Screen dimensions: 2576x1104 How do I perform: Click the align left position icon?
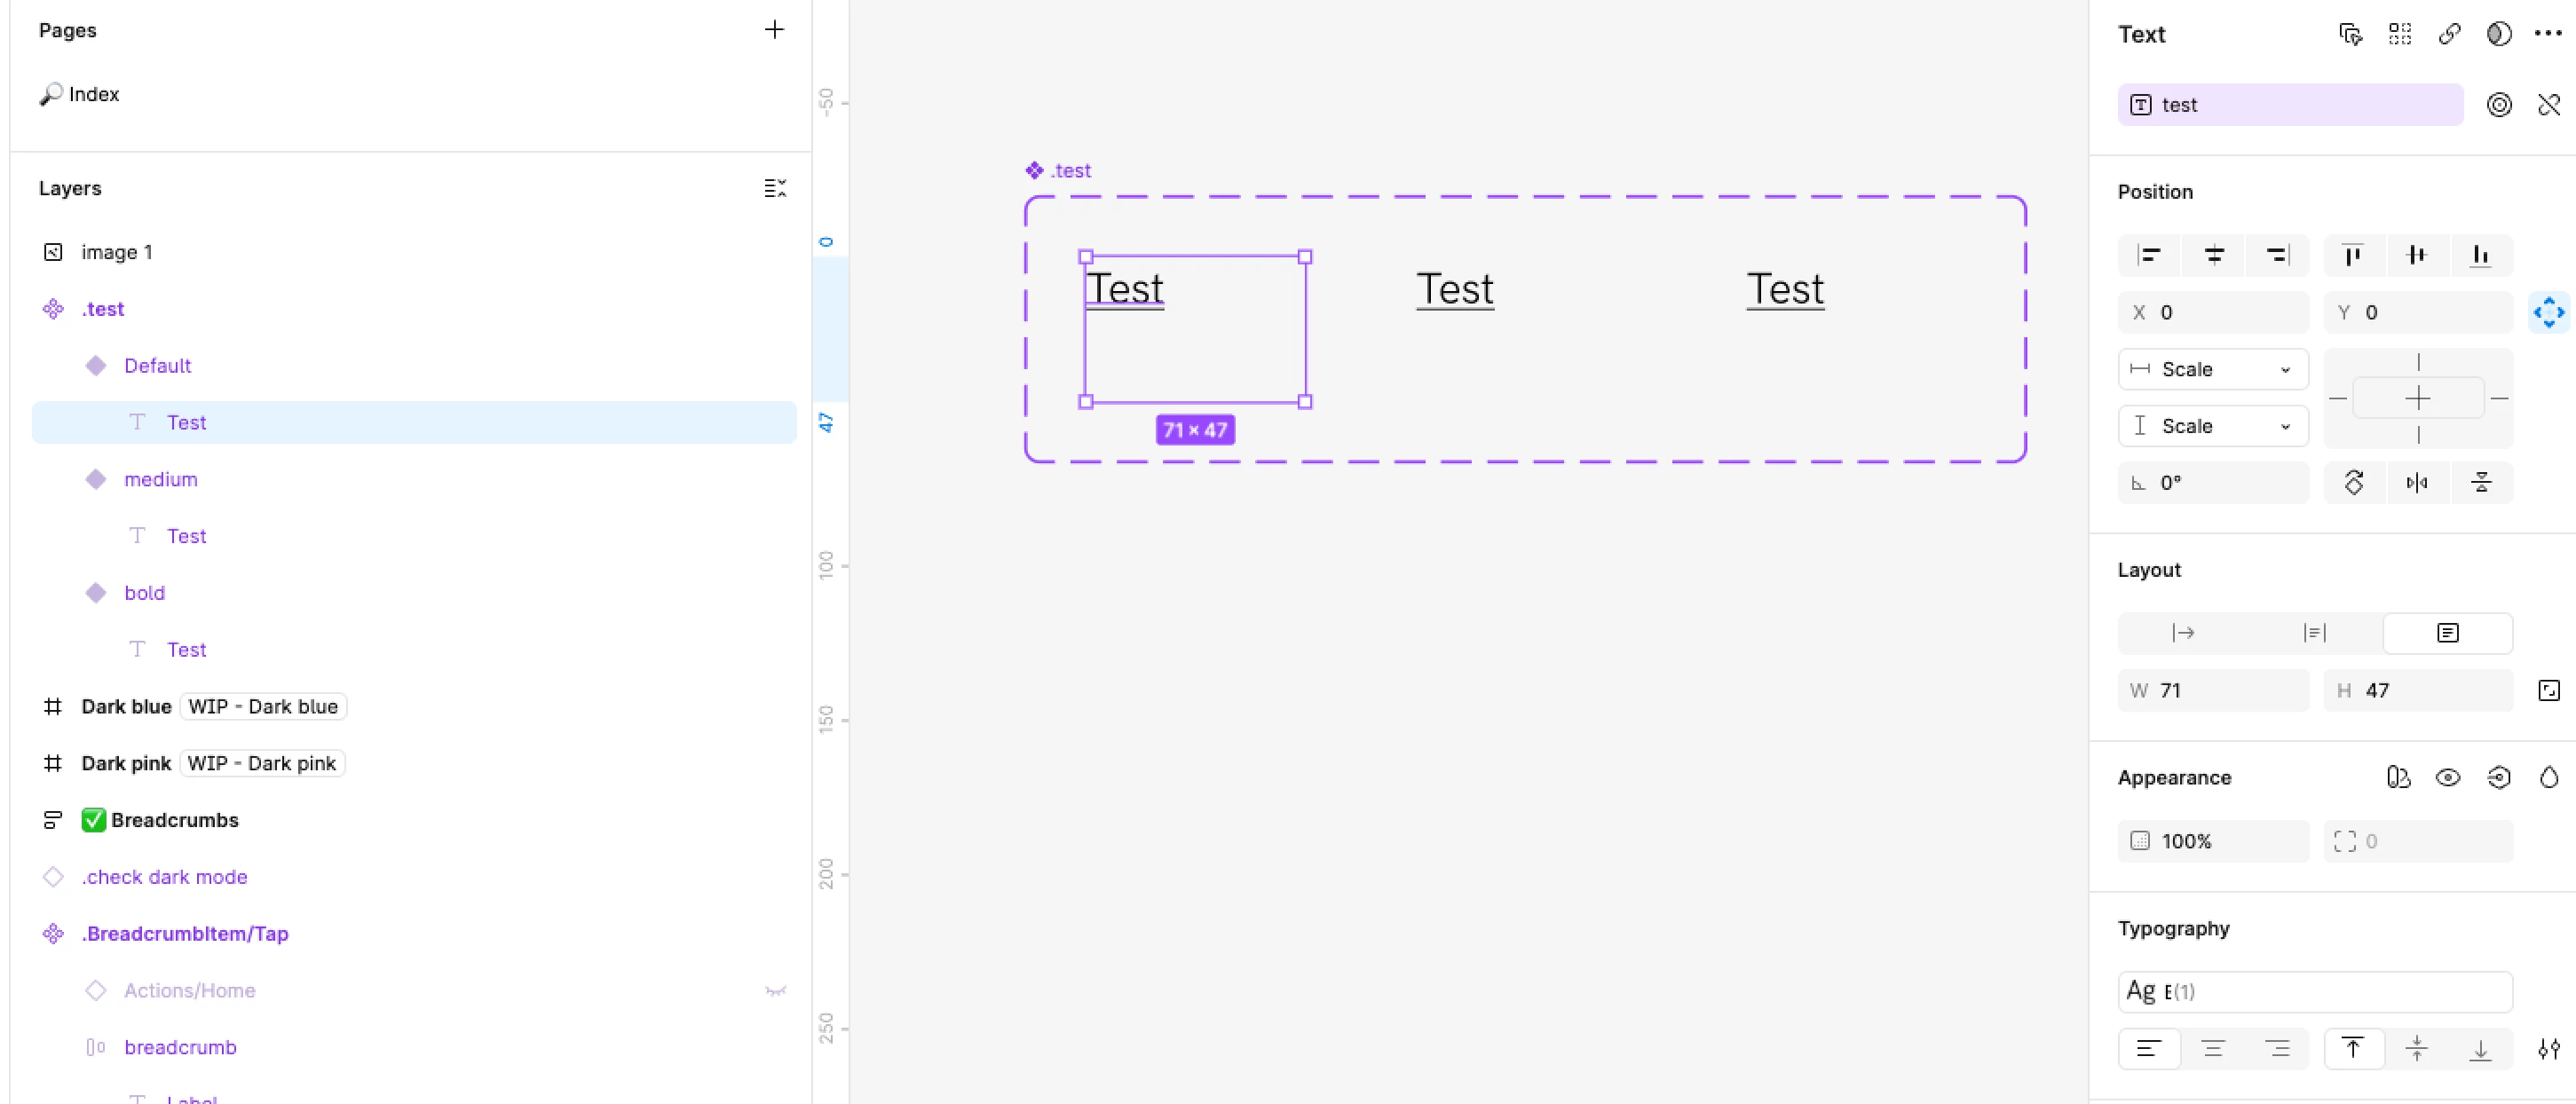coord(2149,255)
